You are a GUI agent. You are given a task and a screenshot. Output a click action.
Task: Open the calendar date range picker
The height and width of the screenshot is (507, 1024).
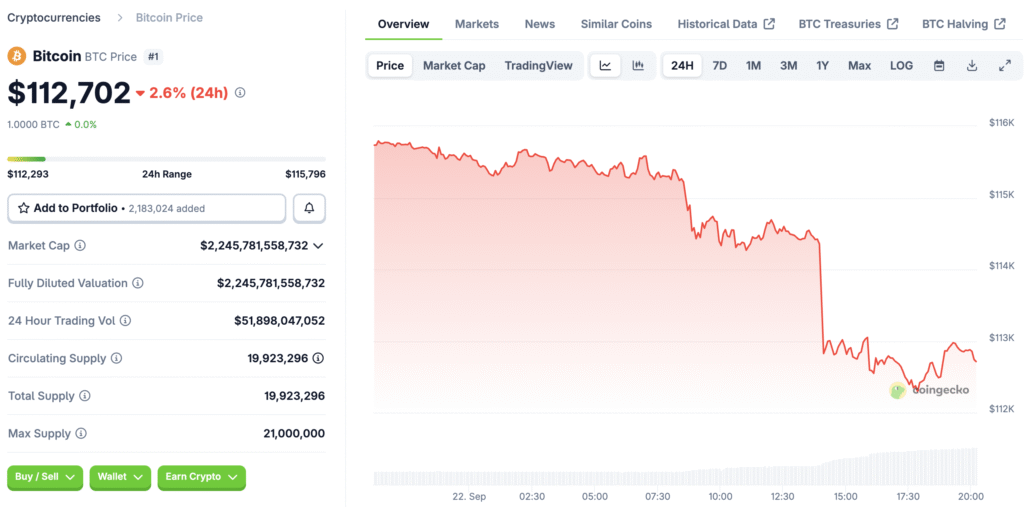coord(939,66)
